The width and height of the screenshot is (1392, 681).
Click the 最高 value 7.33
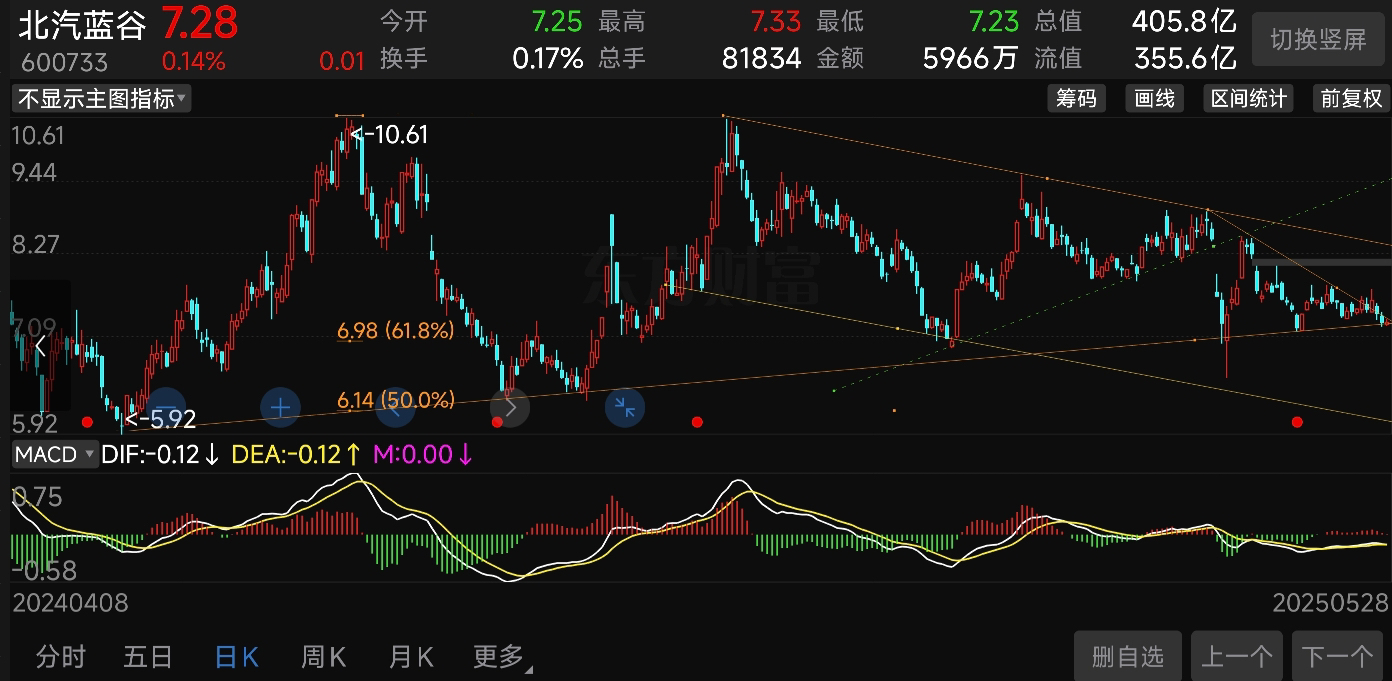776,21
